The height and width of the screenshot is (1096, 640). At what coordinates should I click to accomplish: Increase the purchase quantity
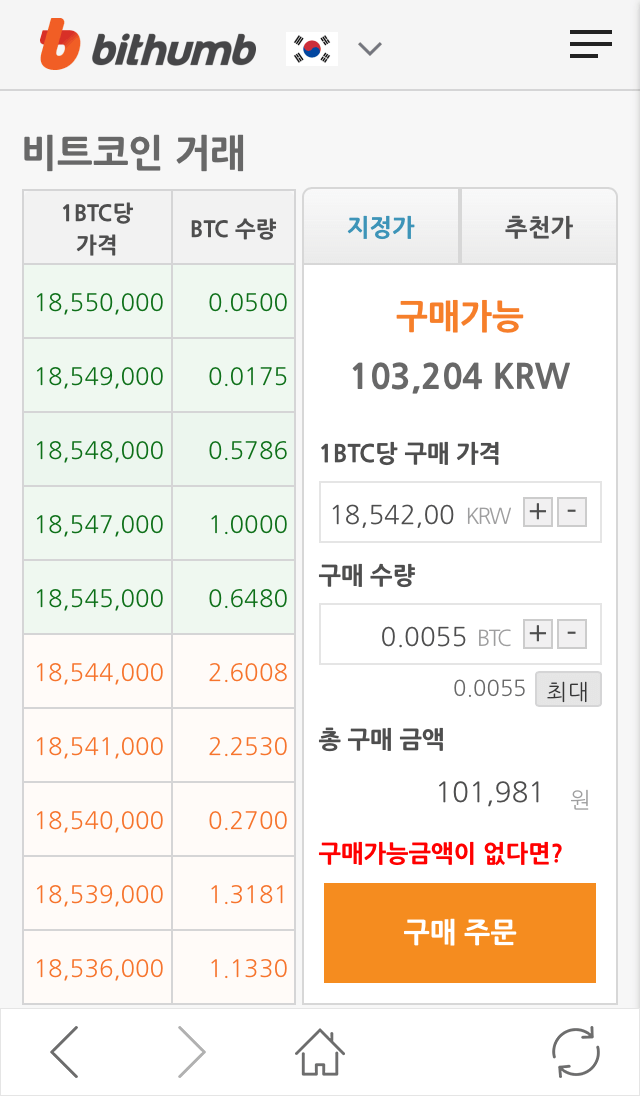pos(537,633)
